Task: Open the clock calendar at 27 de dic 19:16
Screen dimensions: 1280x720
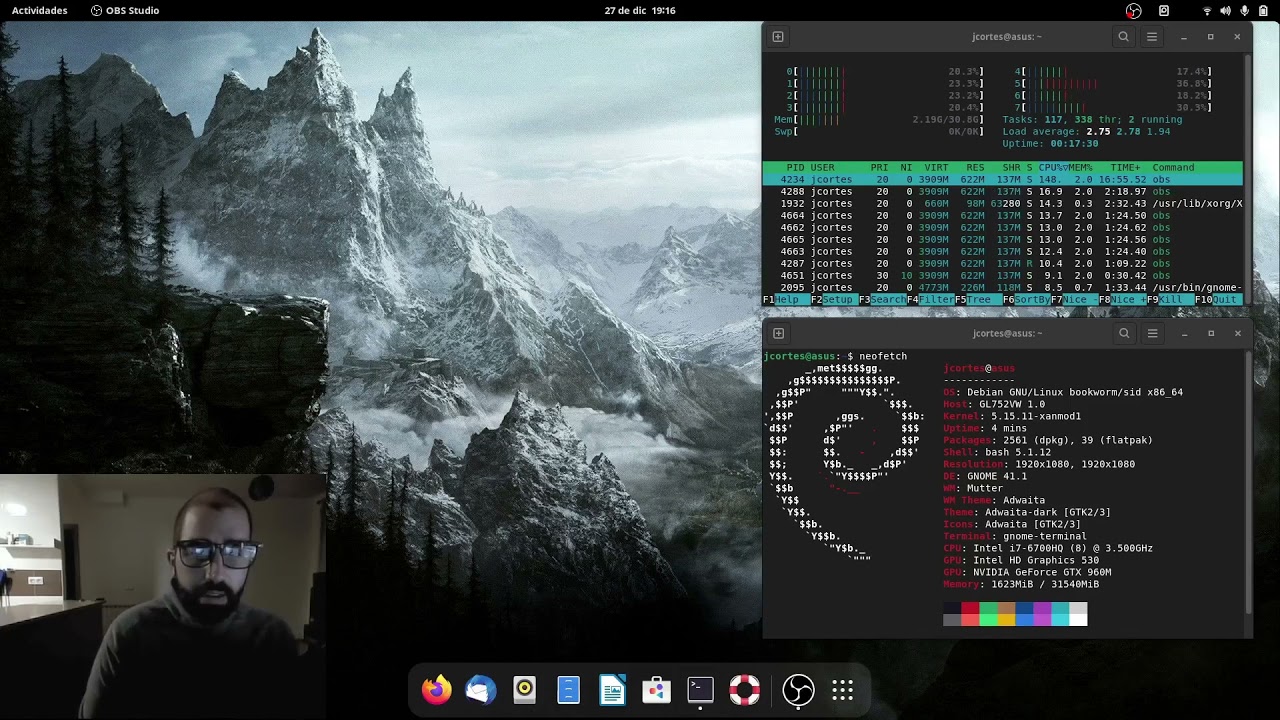Action: (640, 10)
